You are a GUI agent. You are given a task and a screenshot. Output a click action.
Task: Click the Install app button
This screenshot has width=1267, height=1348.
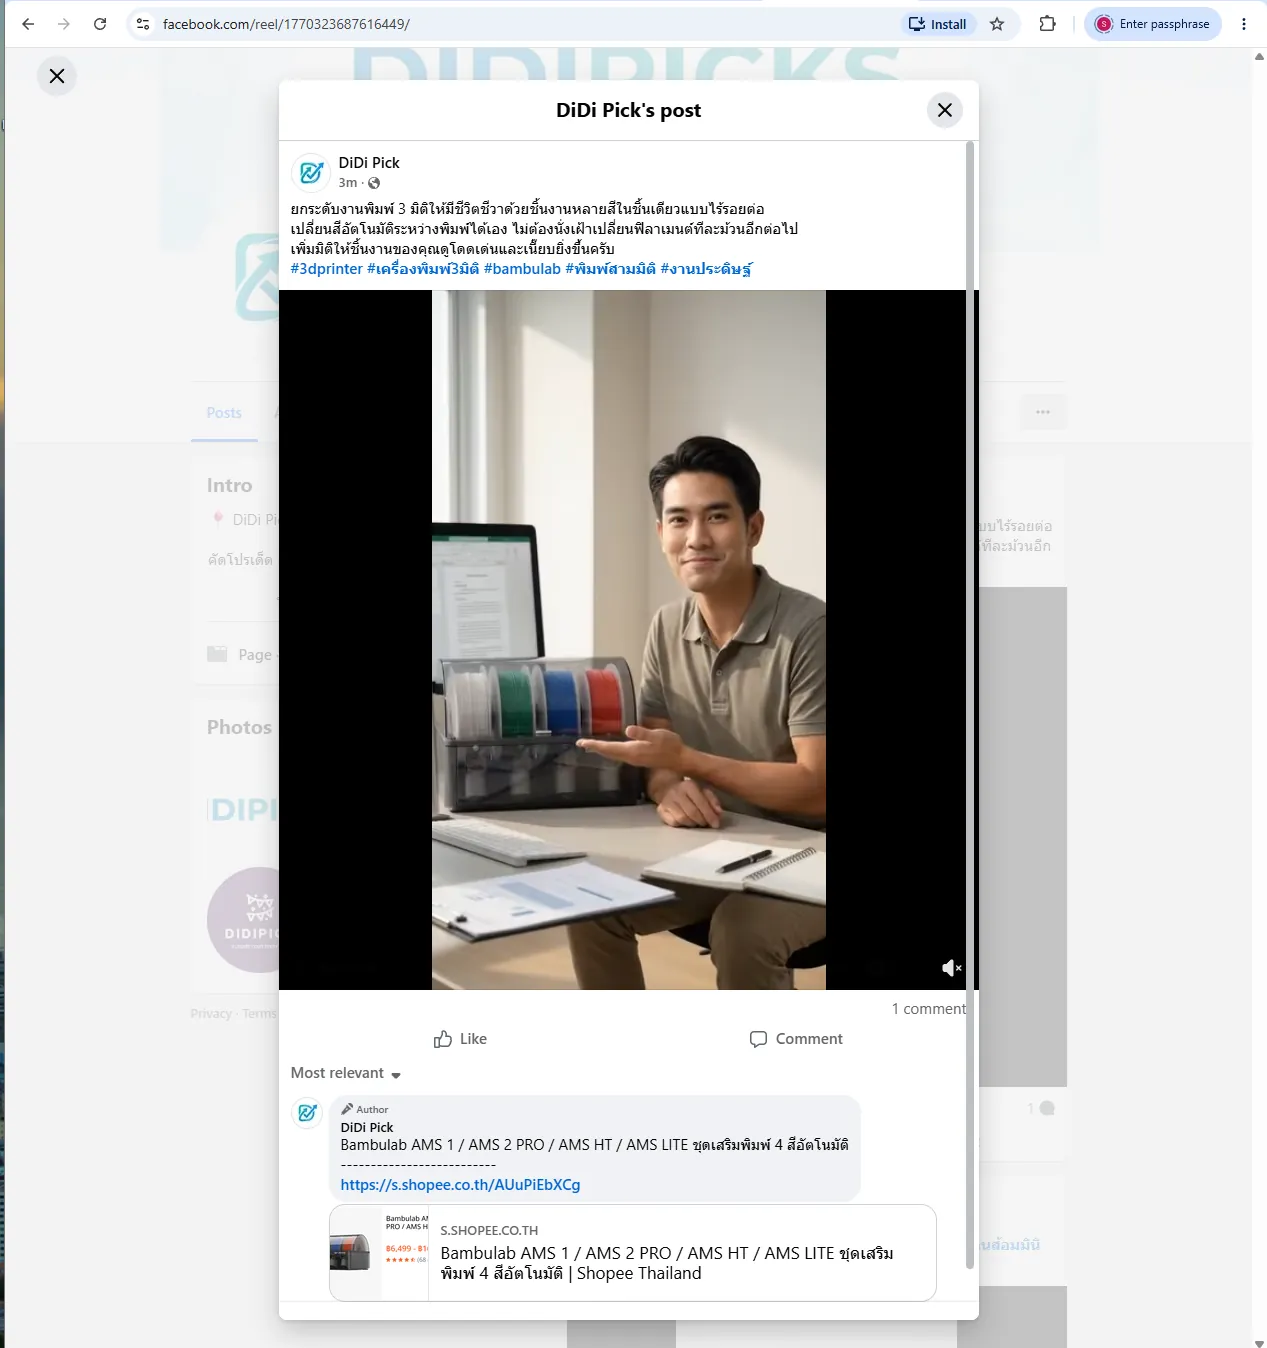tap(938, 24)
